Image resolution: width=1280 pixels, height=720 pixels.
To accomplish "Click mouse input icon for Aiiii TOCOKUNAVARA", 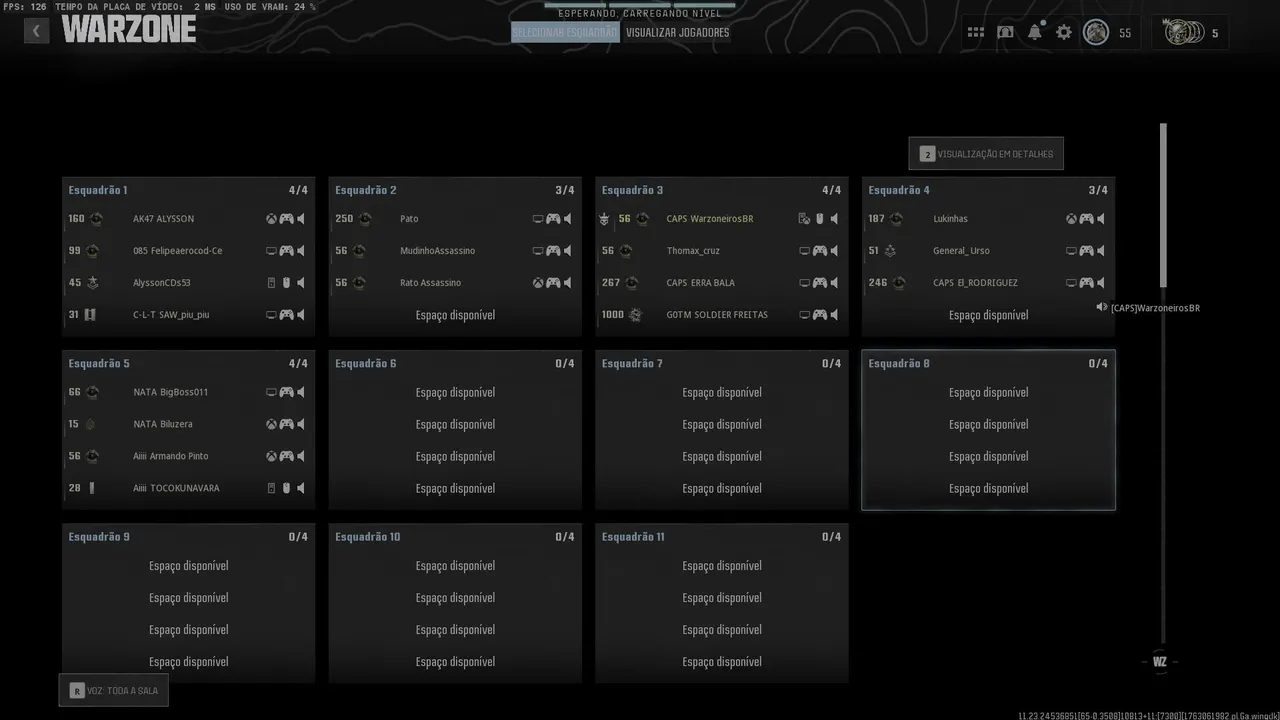I will [x=286, y=489].
